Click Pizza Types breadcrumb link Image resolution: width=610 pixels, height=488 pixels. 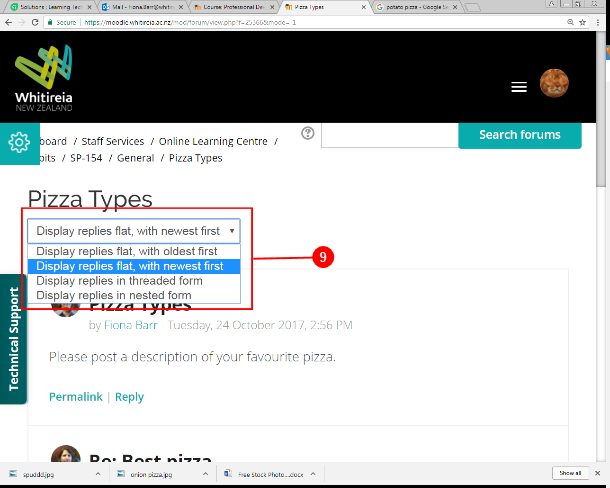(196, 158)
